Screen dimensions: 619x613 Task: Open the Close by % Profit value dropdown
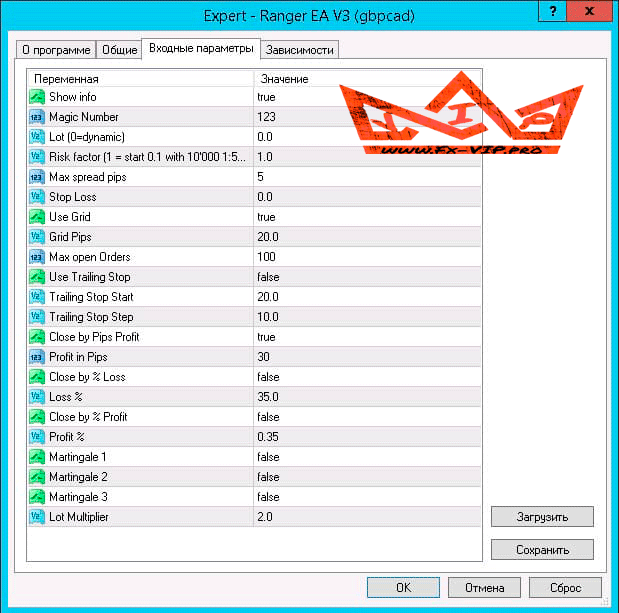tap(366, 417)
